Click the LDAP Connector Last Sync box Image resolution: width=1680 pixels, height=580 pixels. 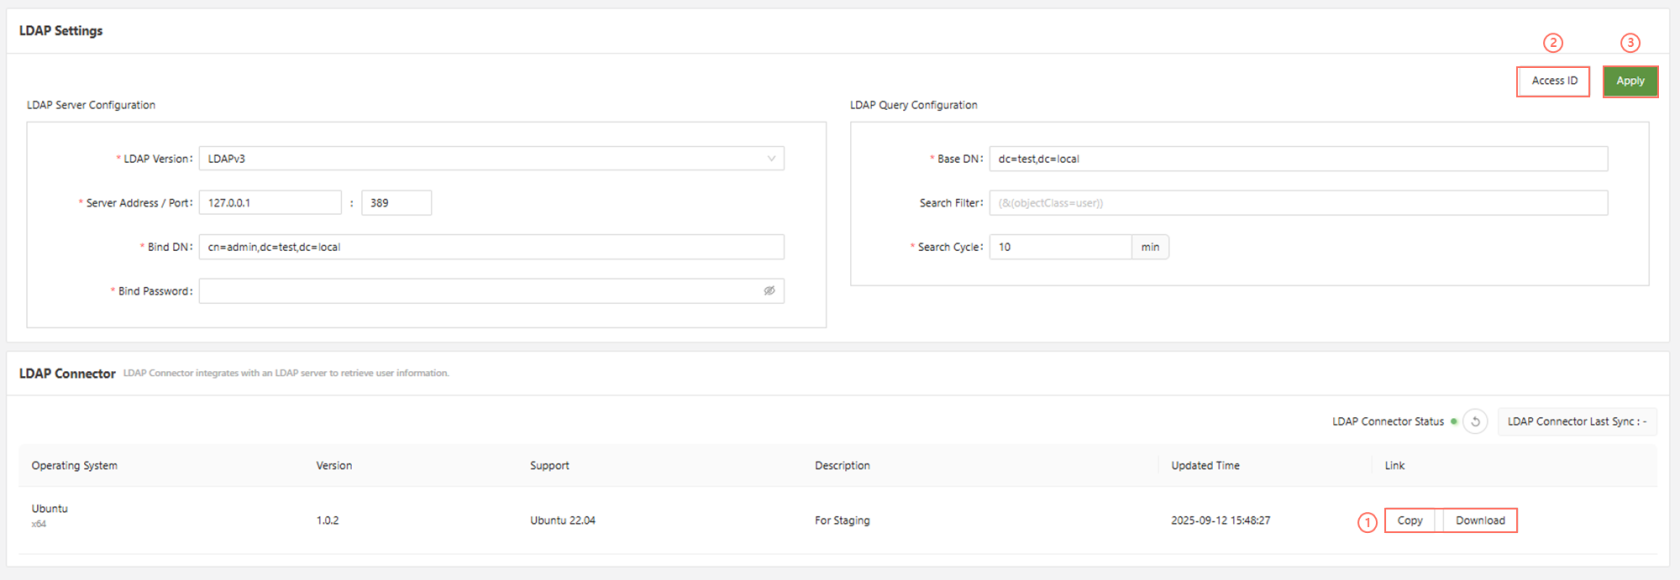click(1576, 422)
